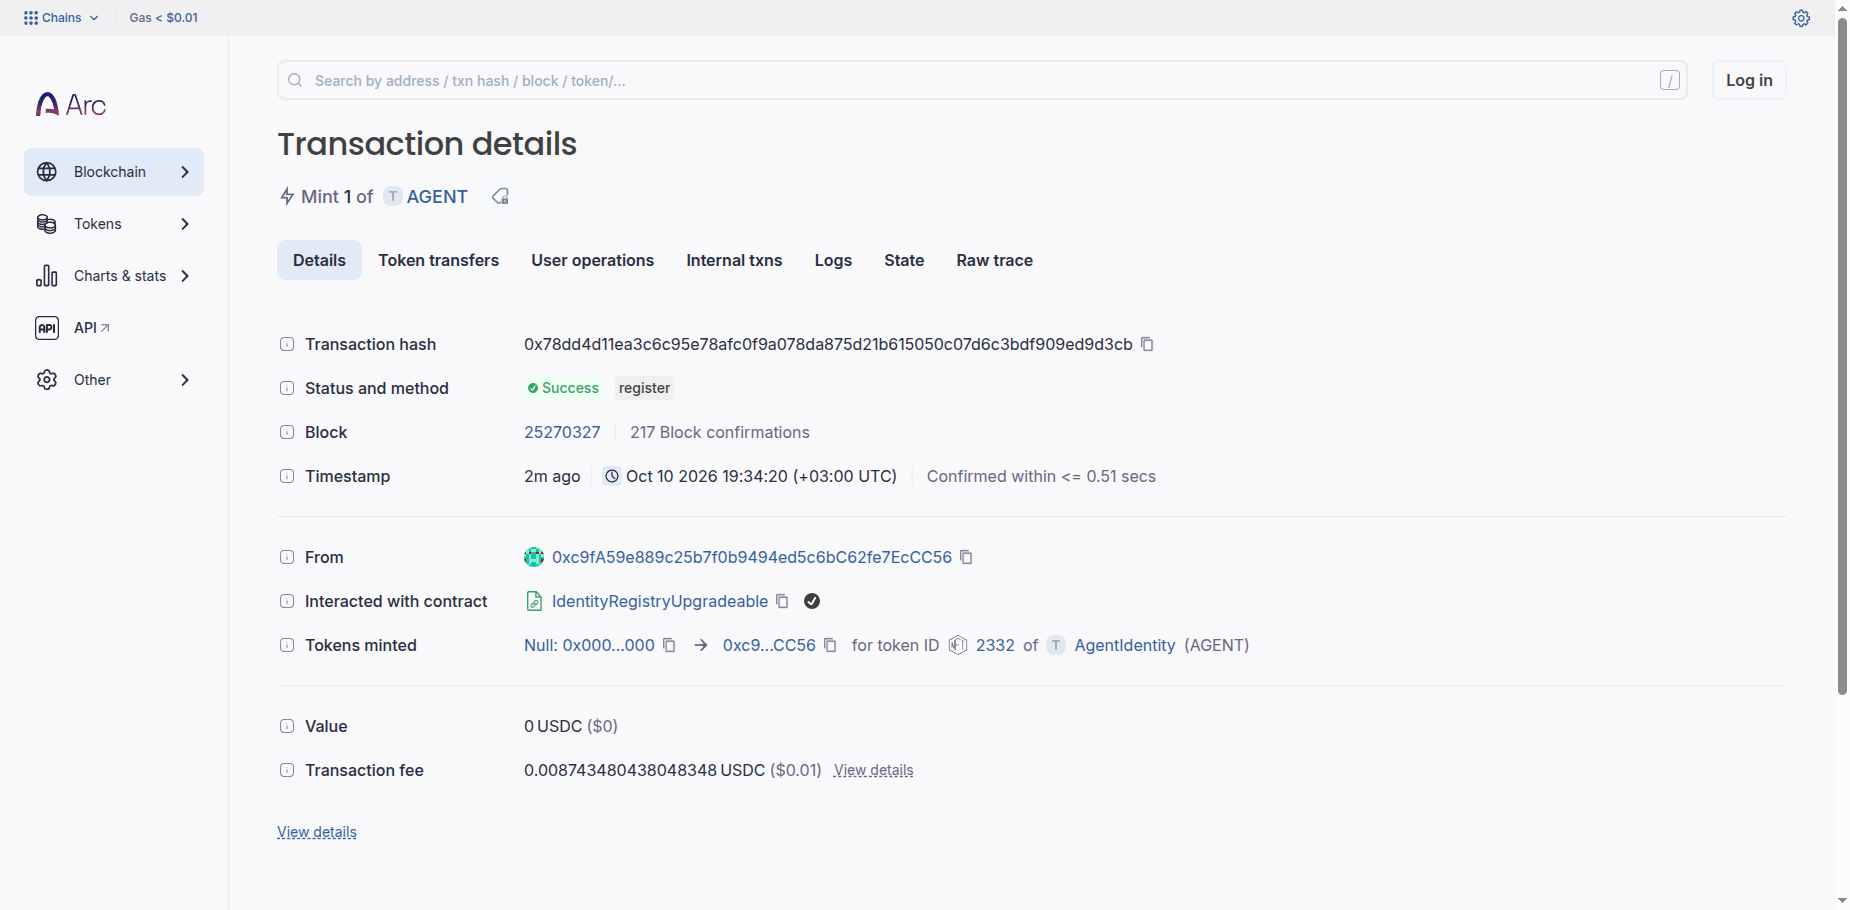Copy the transaction hash

1148,344
